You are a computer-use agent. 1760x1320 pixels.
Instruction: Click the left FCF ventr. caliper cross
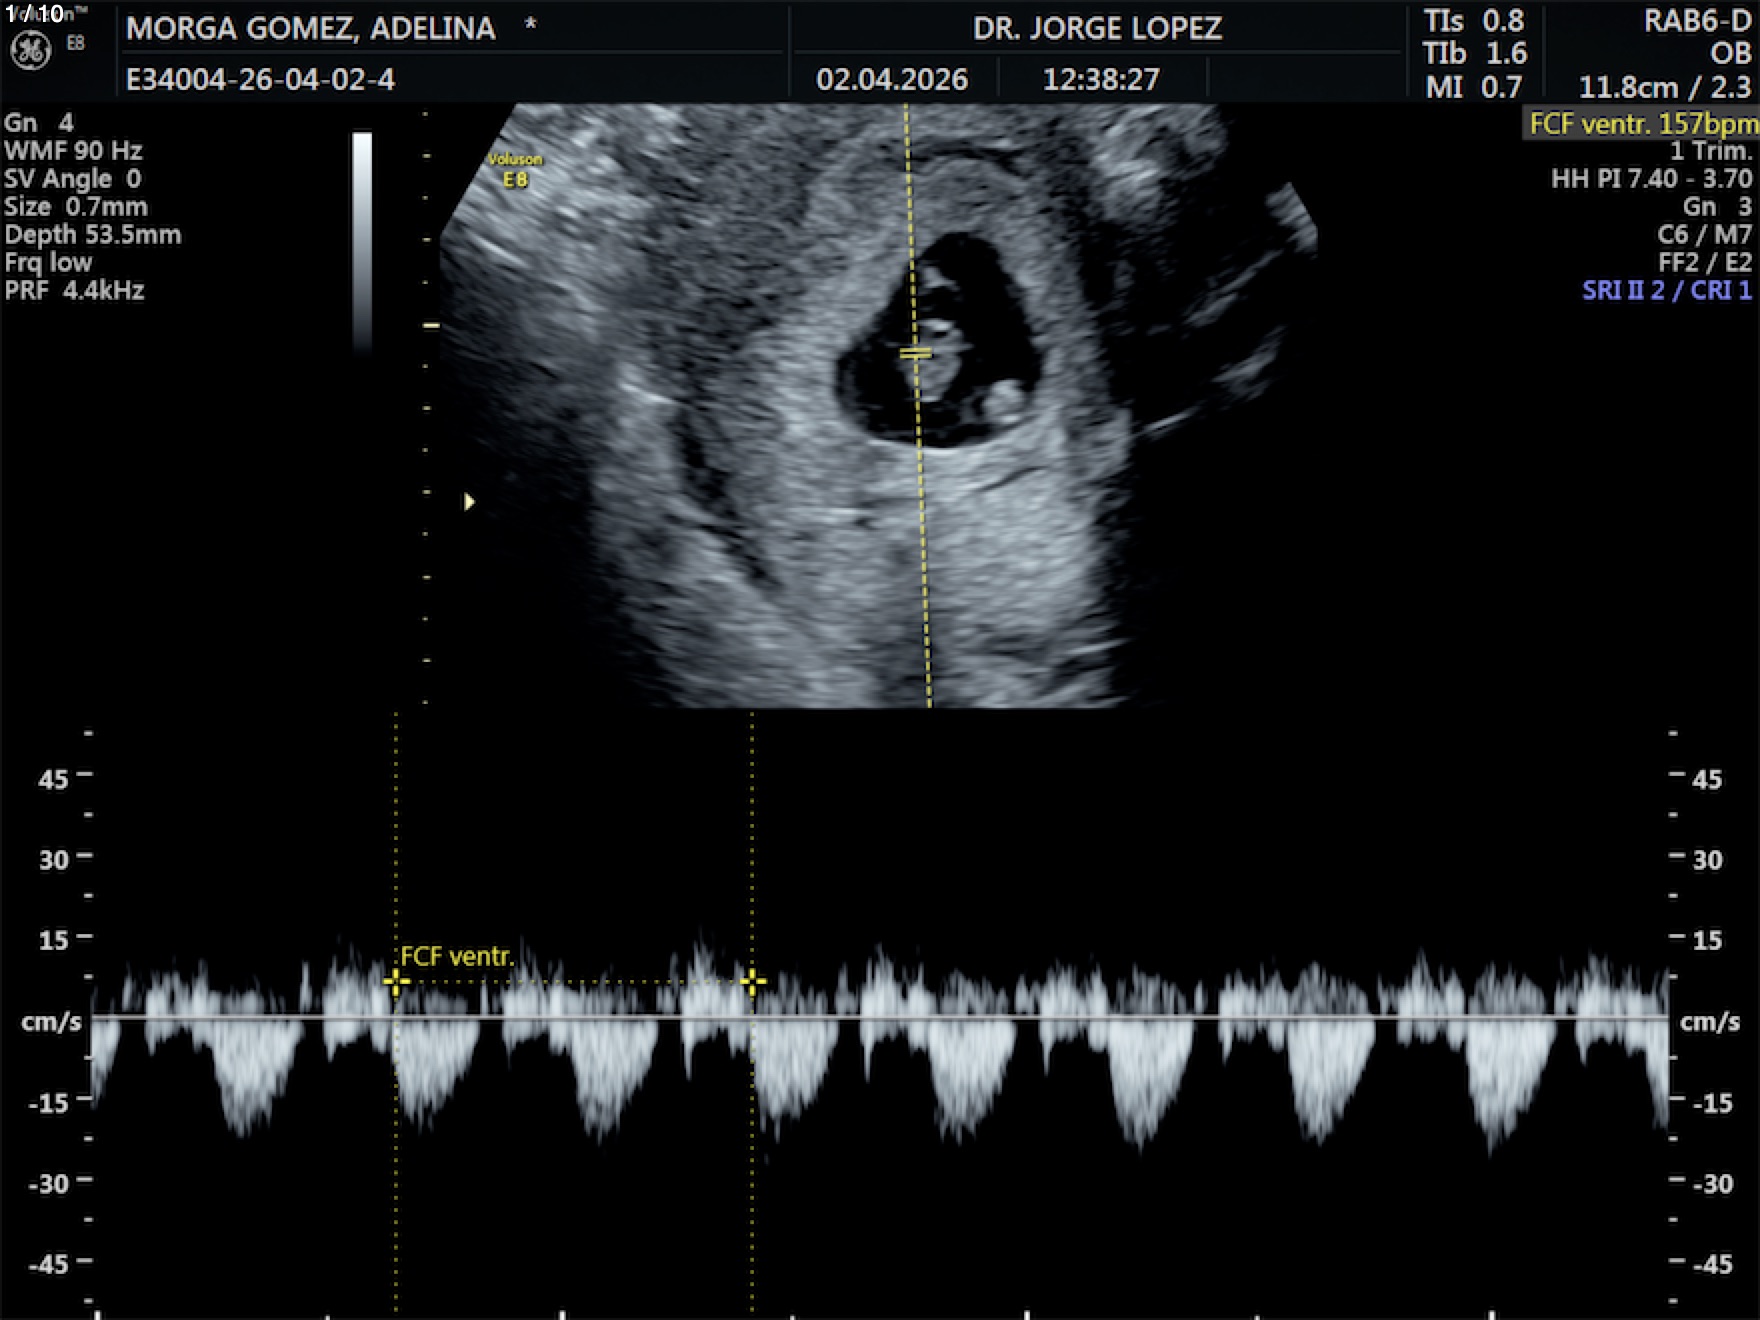point(396,982)
